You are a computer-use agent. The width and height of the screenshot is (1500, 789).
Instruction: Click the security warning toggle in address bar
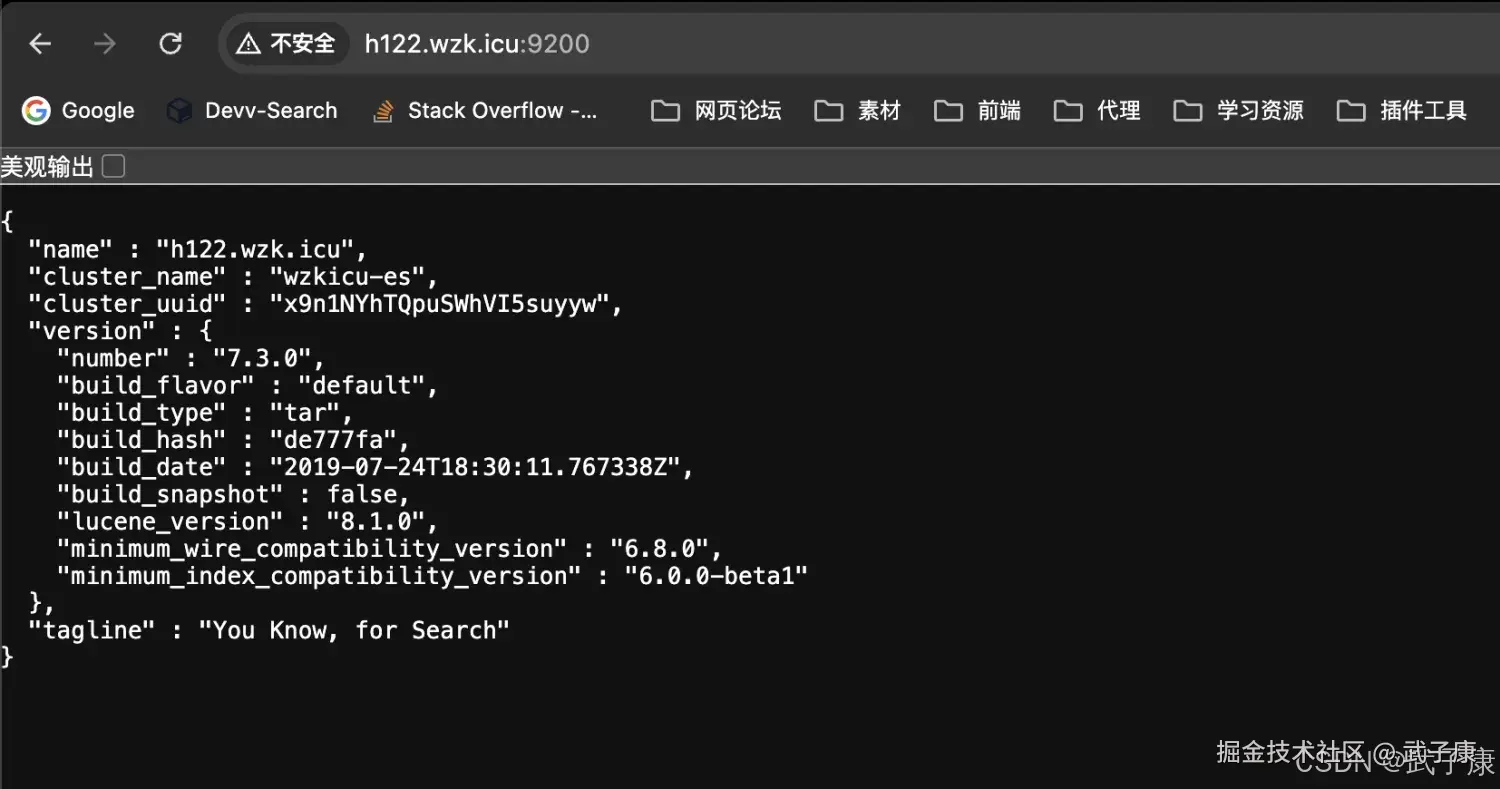[285, 43]
